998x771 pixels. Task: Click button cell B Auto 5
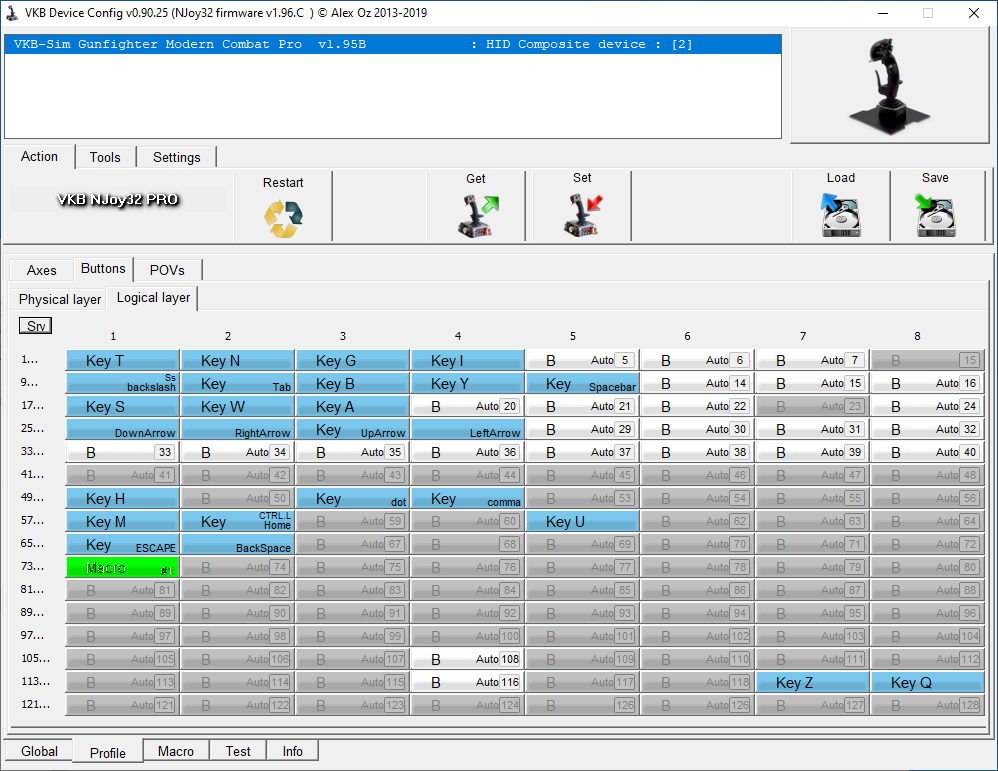click(582, 360)
